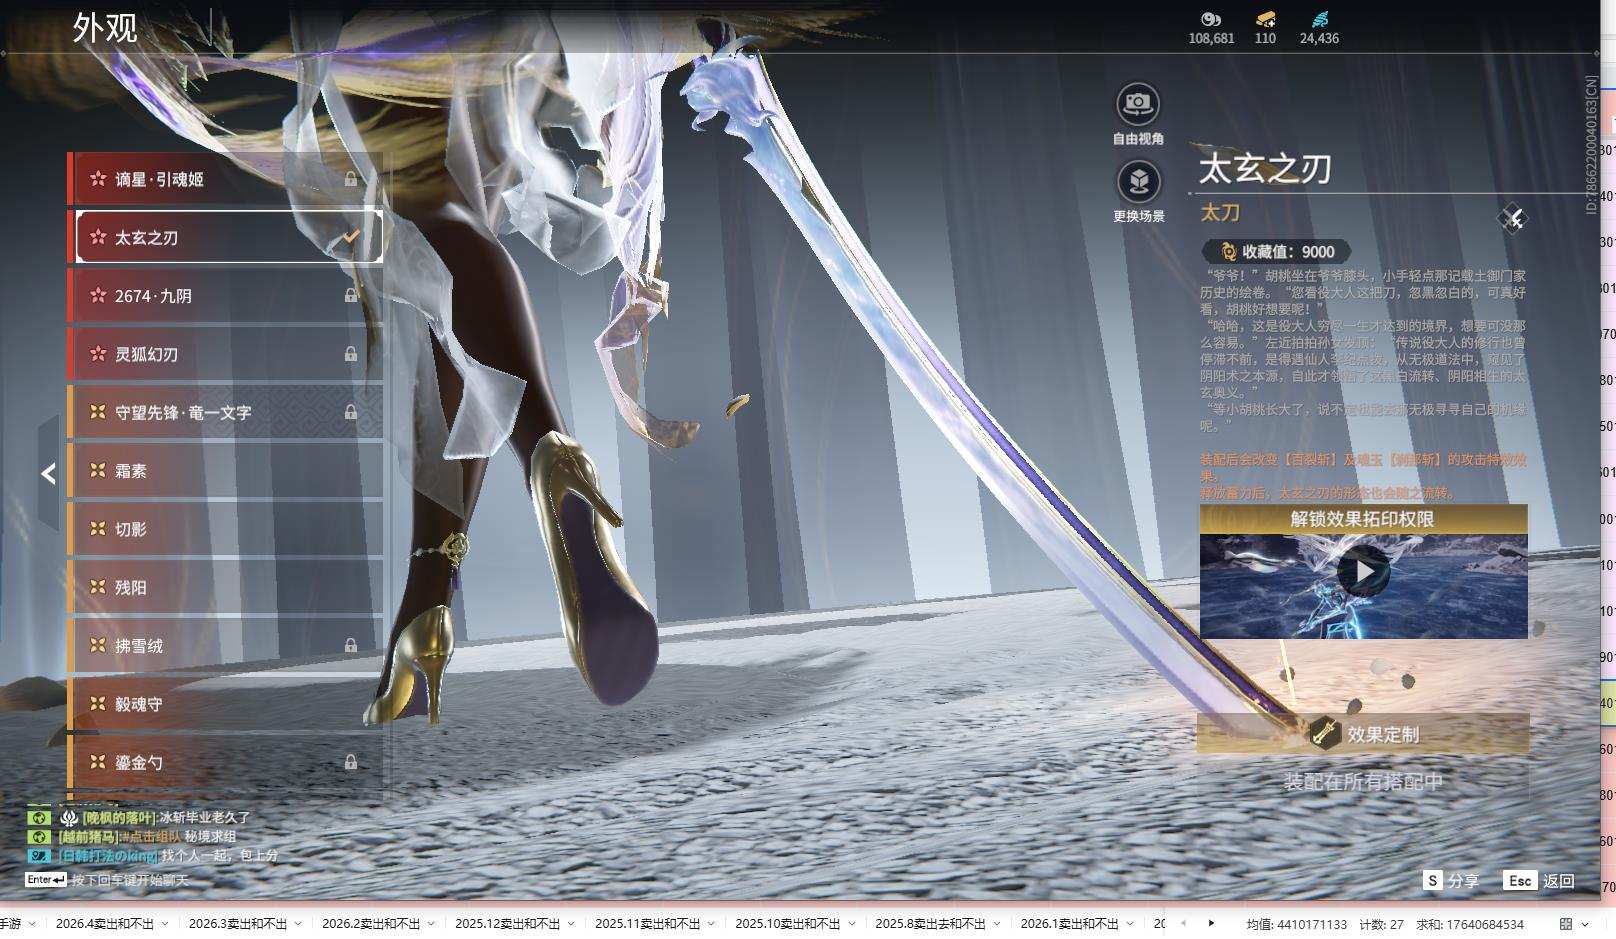
Task: Click the 收藏值 collection value icon
Action: coord(1228,252)
